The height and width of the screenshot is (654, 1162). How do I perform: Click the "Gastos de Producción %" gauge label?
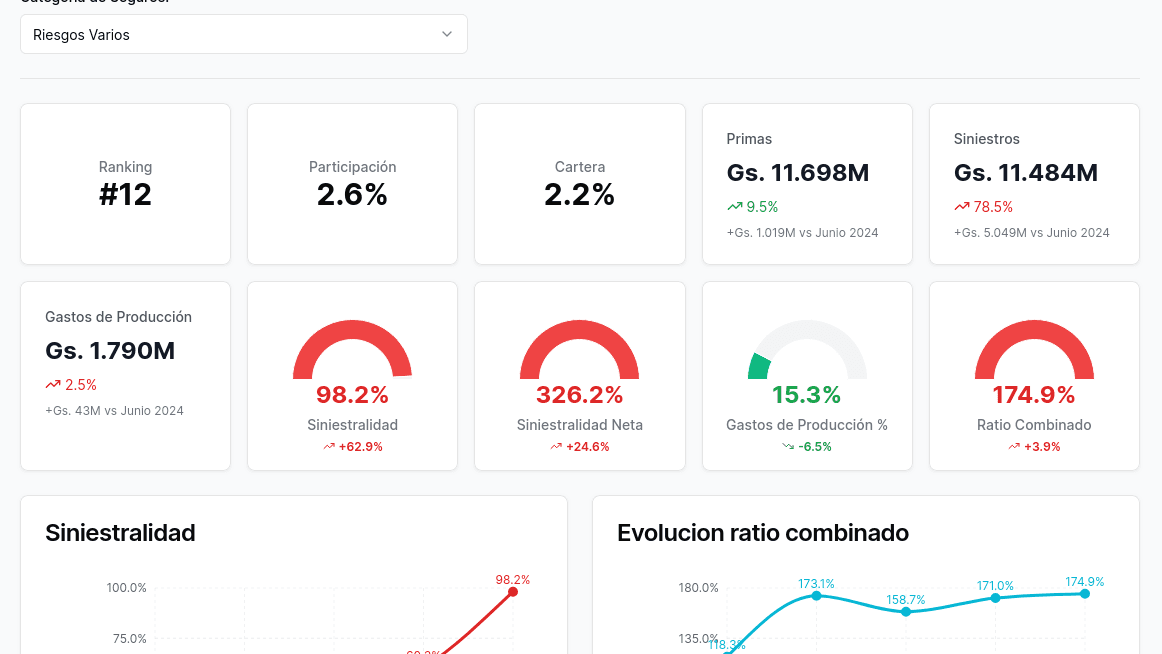point(806,425)
